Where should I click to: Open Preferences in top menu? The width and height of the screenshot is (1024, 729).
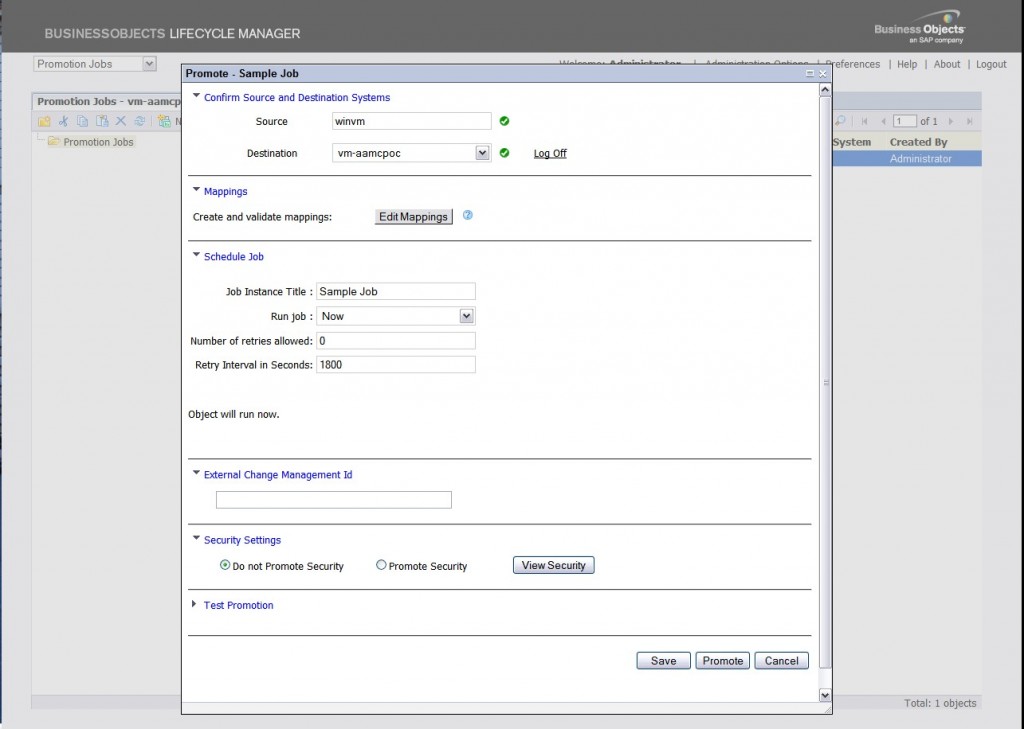(x=853, y=64)
